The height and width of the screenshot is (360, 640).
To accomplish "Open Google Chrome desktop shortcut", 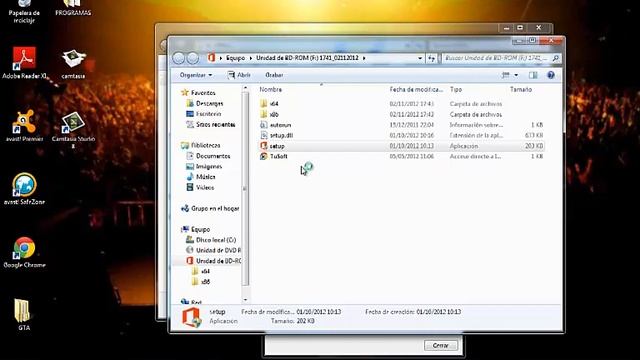I will [x=24, y=252].
